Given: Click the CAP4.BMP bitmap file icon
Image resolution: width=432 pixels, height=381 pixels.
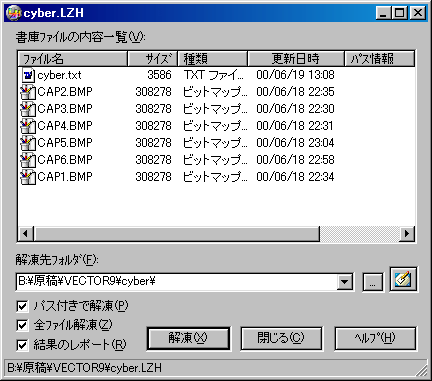Looking at the screenshot, I should click(x=28, y=126).
